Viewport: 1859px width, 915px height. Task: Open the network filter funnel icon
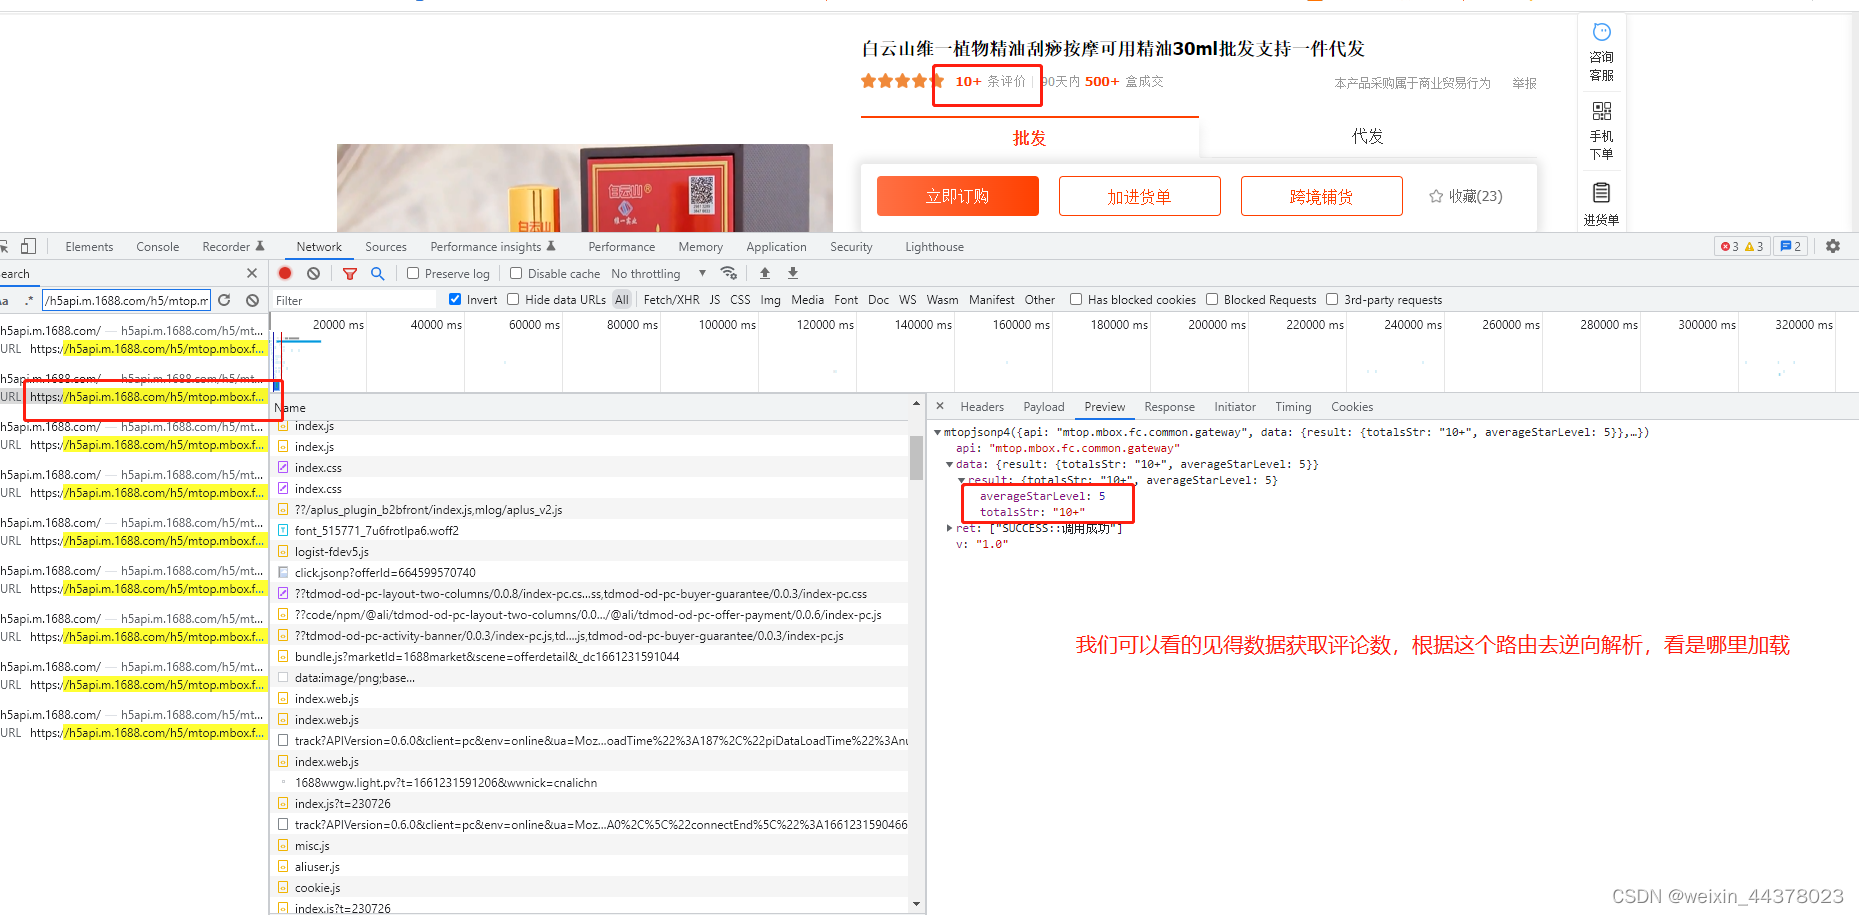pyautogui.click(x=350, y=273)
